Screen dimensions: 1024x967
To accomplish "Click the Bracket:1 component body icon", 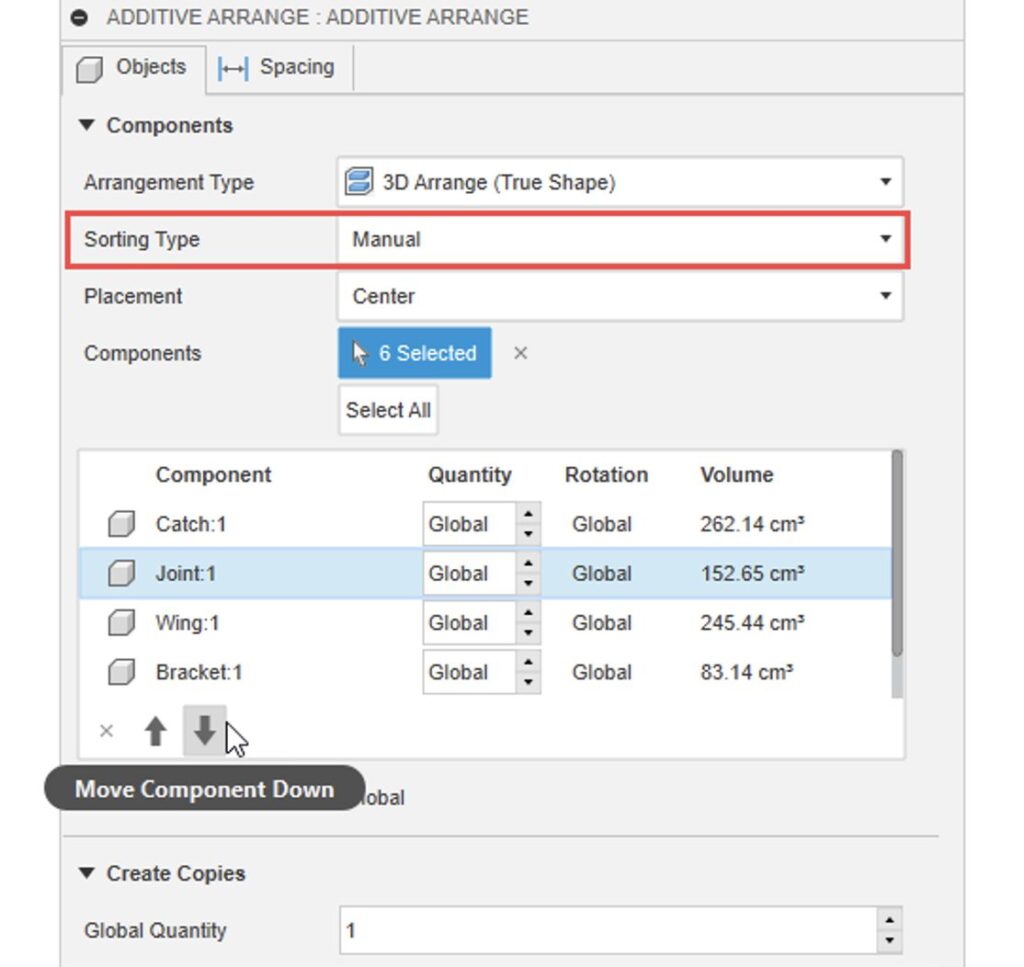I will [121, 672].
